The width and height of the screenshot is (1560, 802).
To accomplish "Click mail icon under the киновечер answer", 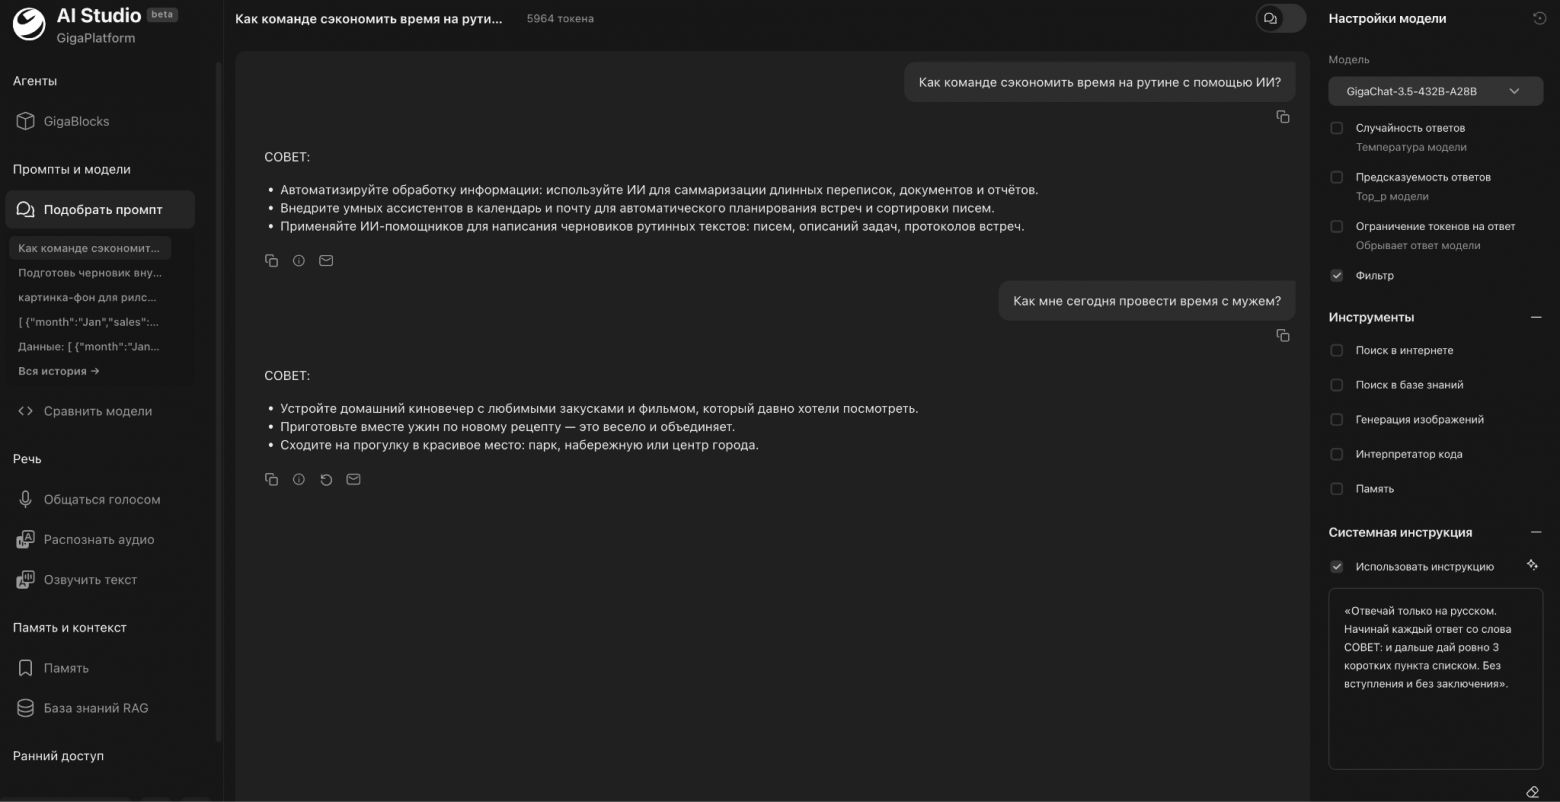I will coord(353,480).
